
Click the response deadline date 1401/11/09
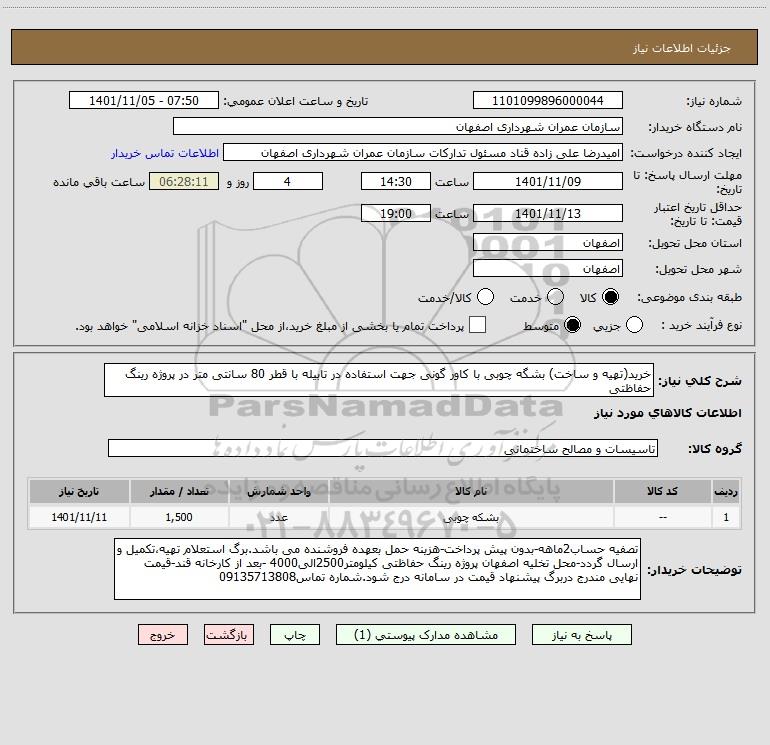(x=548, y=181)
